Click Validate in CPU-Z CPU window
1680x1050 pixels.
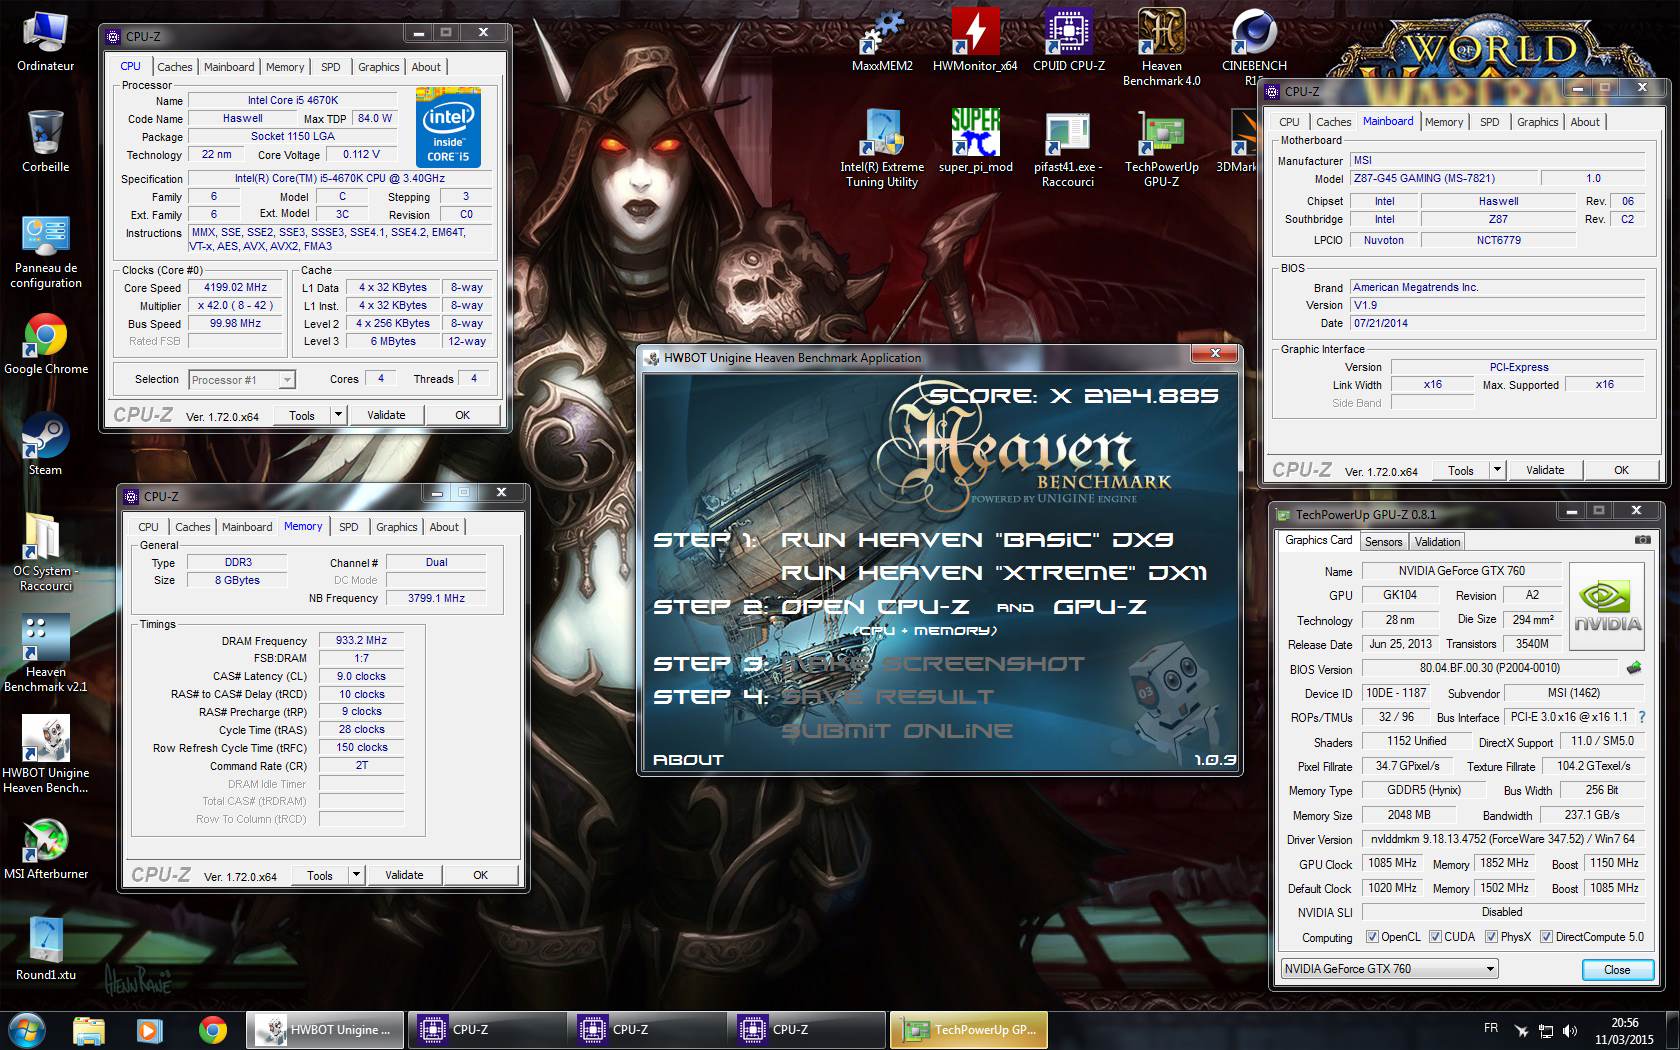click(386, 415)
